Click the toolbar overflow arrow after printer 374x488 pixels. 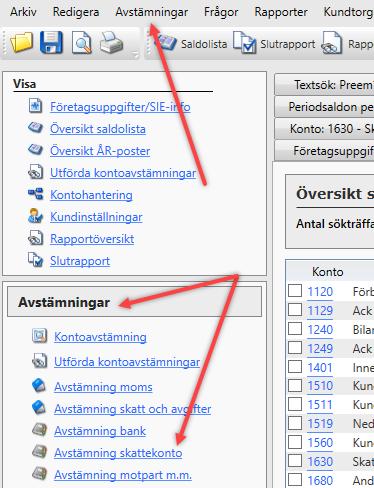point(135,54)
